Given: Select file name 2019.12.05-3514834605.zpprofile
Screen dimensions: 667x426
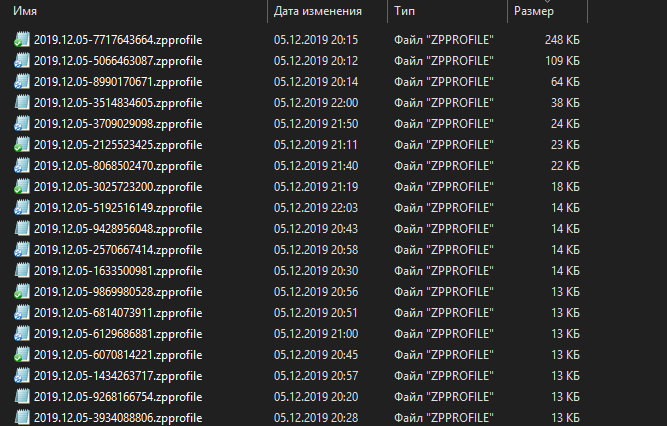Looking at the screenshot, I should pyautogui.click(x=118, y=103).
